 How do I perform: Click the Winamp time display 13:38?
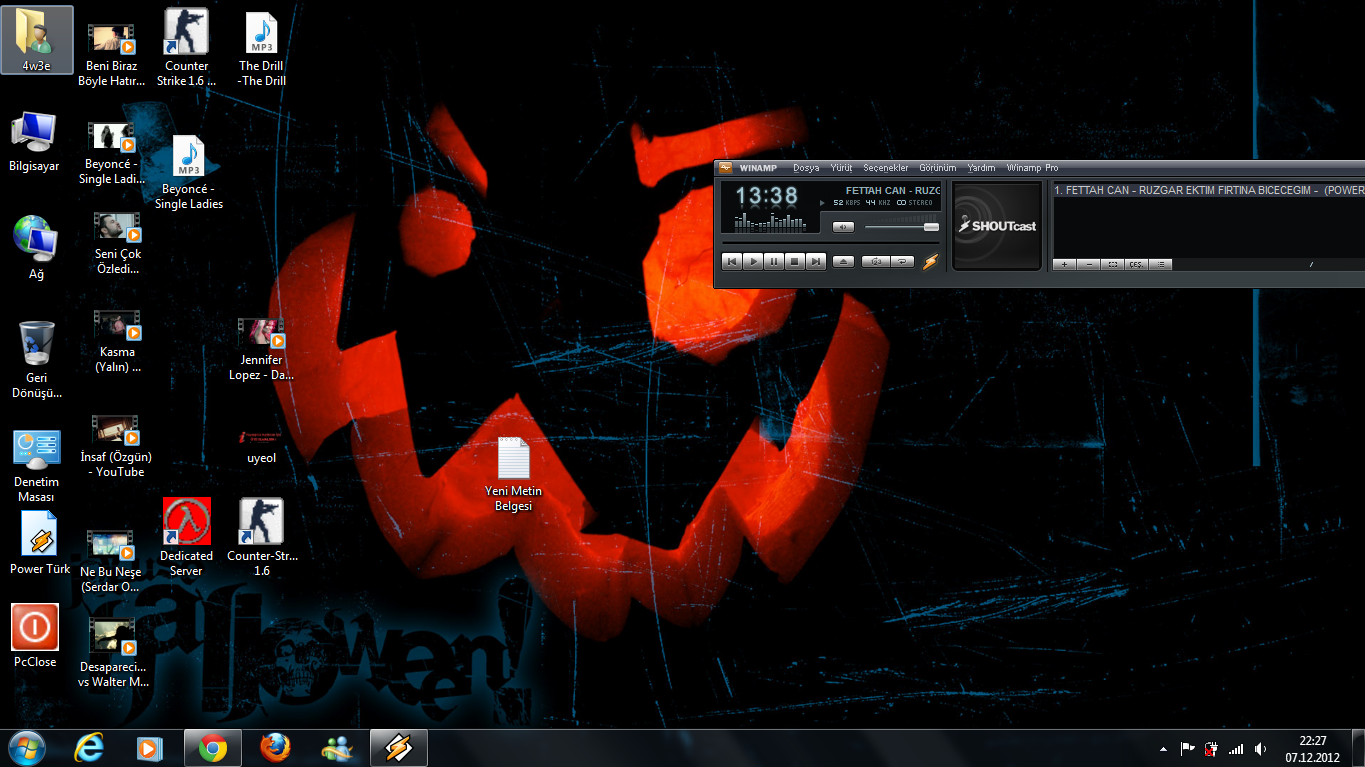click(x=767, y=196)
